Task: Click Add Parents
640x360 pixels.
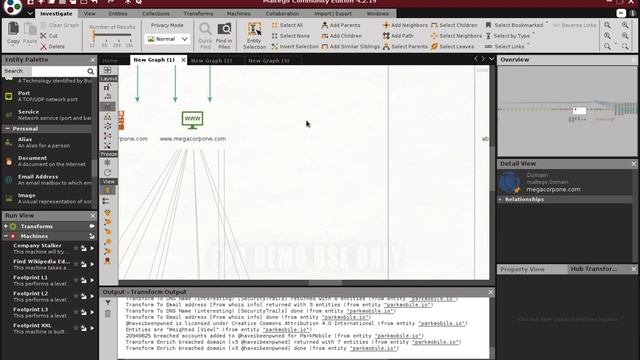Action: (x=341, y=25)
